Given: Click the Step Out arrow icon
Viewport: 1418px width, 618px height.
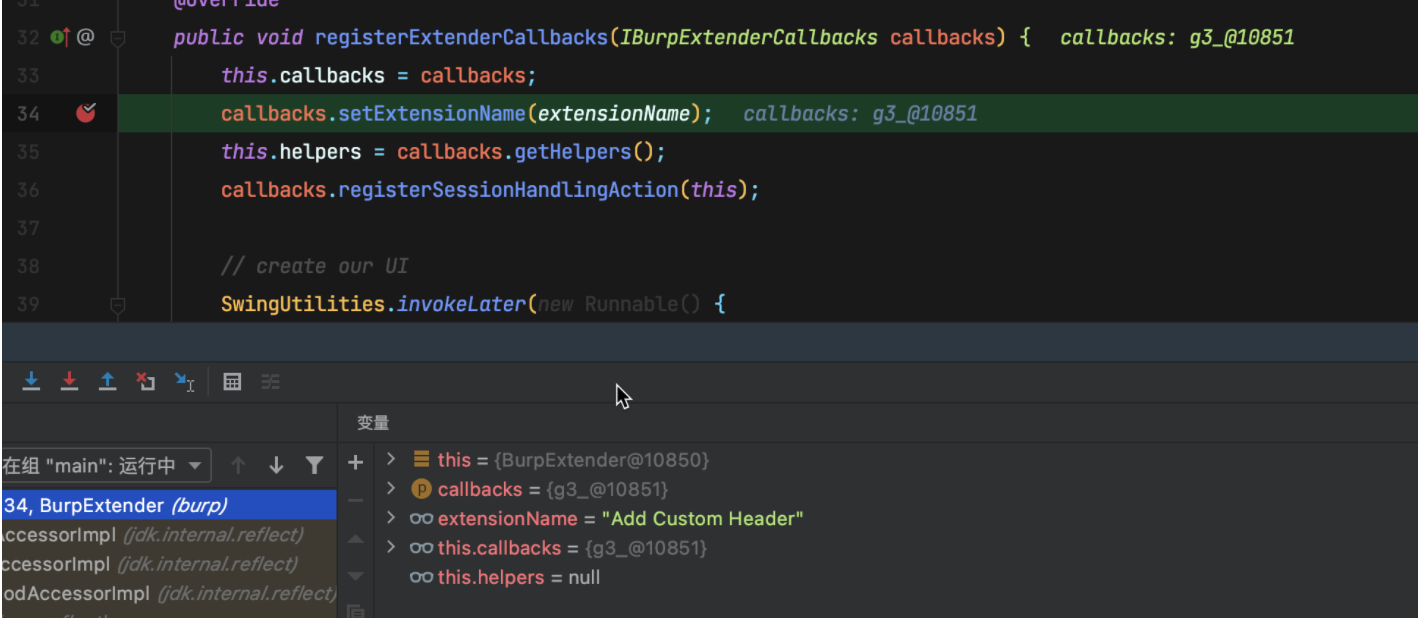Looking at the screenshot, I should [x=107, y=381].
